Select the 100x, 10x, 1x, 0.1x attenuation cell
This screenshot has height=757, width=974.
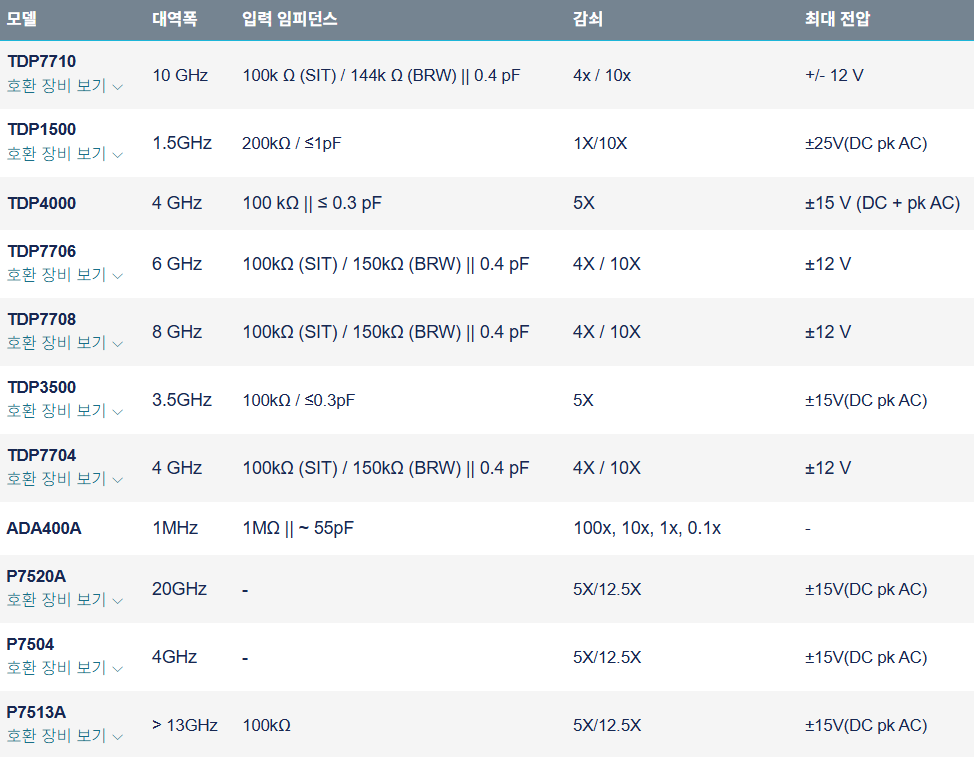(x=647, y=528)
